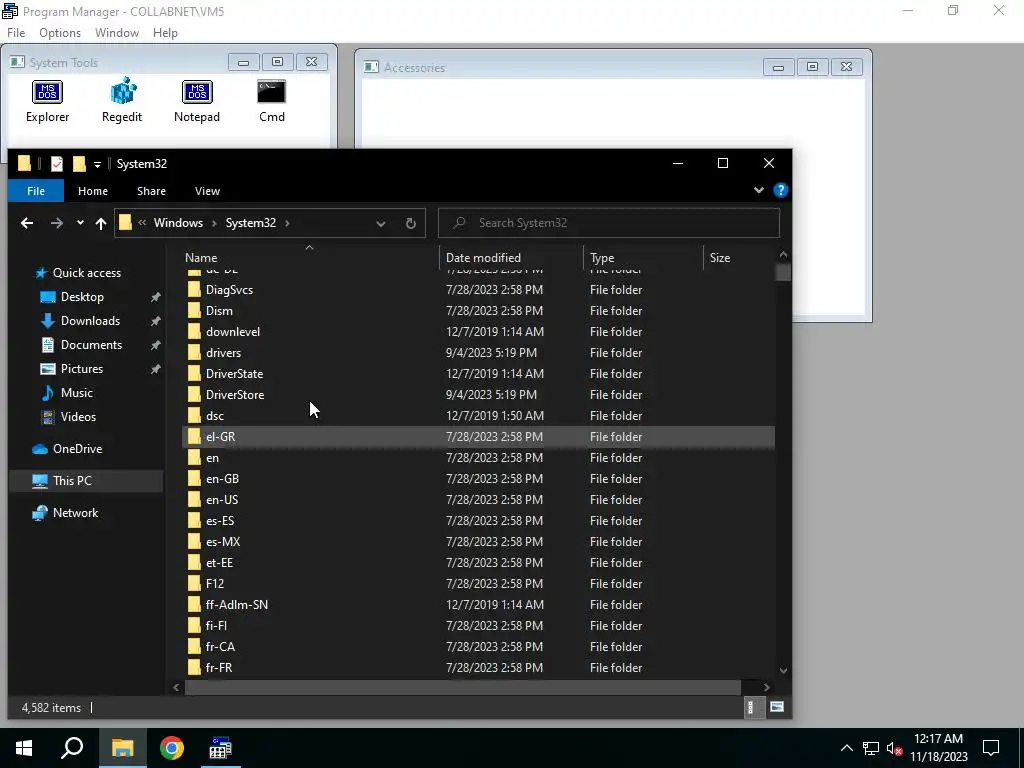Open File Explorer help question mark
Viewport: 1024px width, 768px height.
(780, 190)
